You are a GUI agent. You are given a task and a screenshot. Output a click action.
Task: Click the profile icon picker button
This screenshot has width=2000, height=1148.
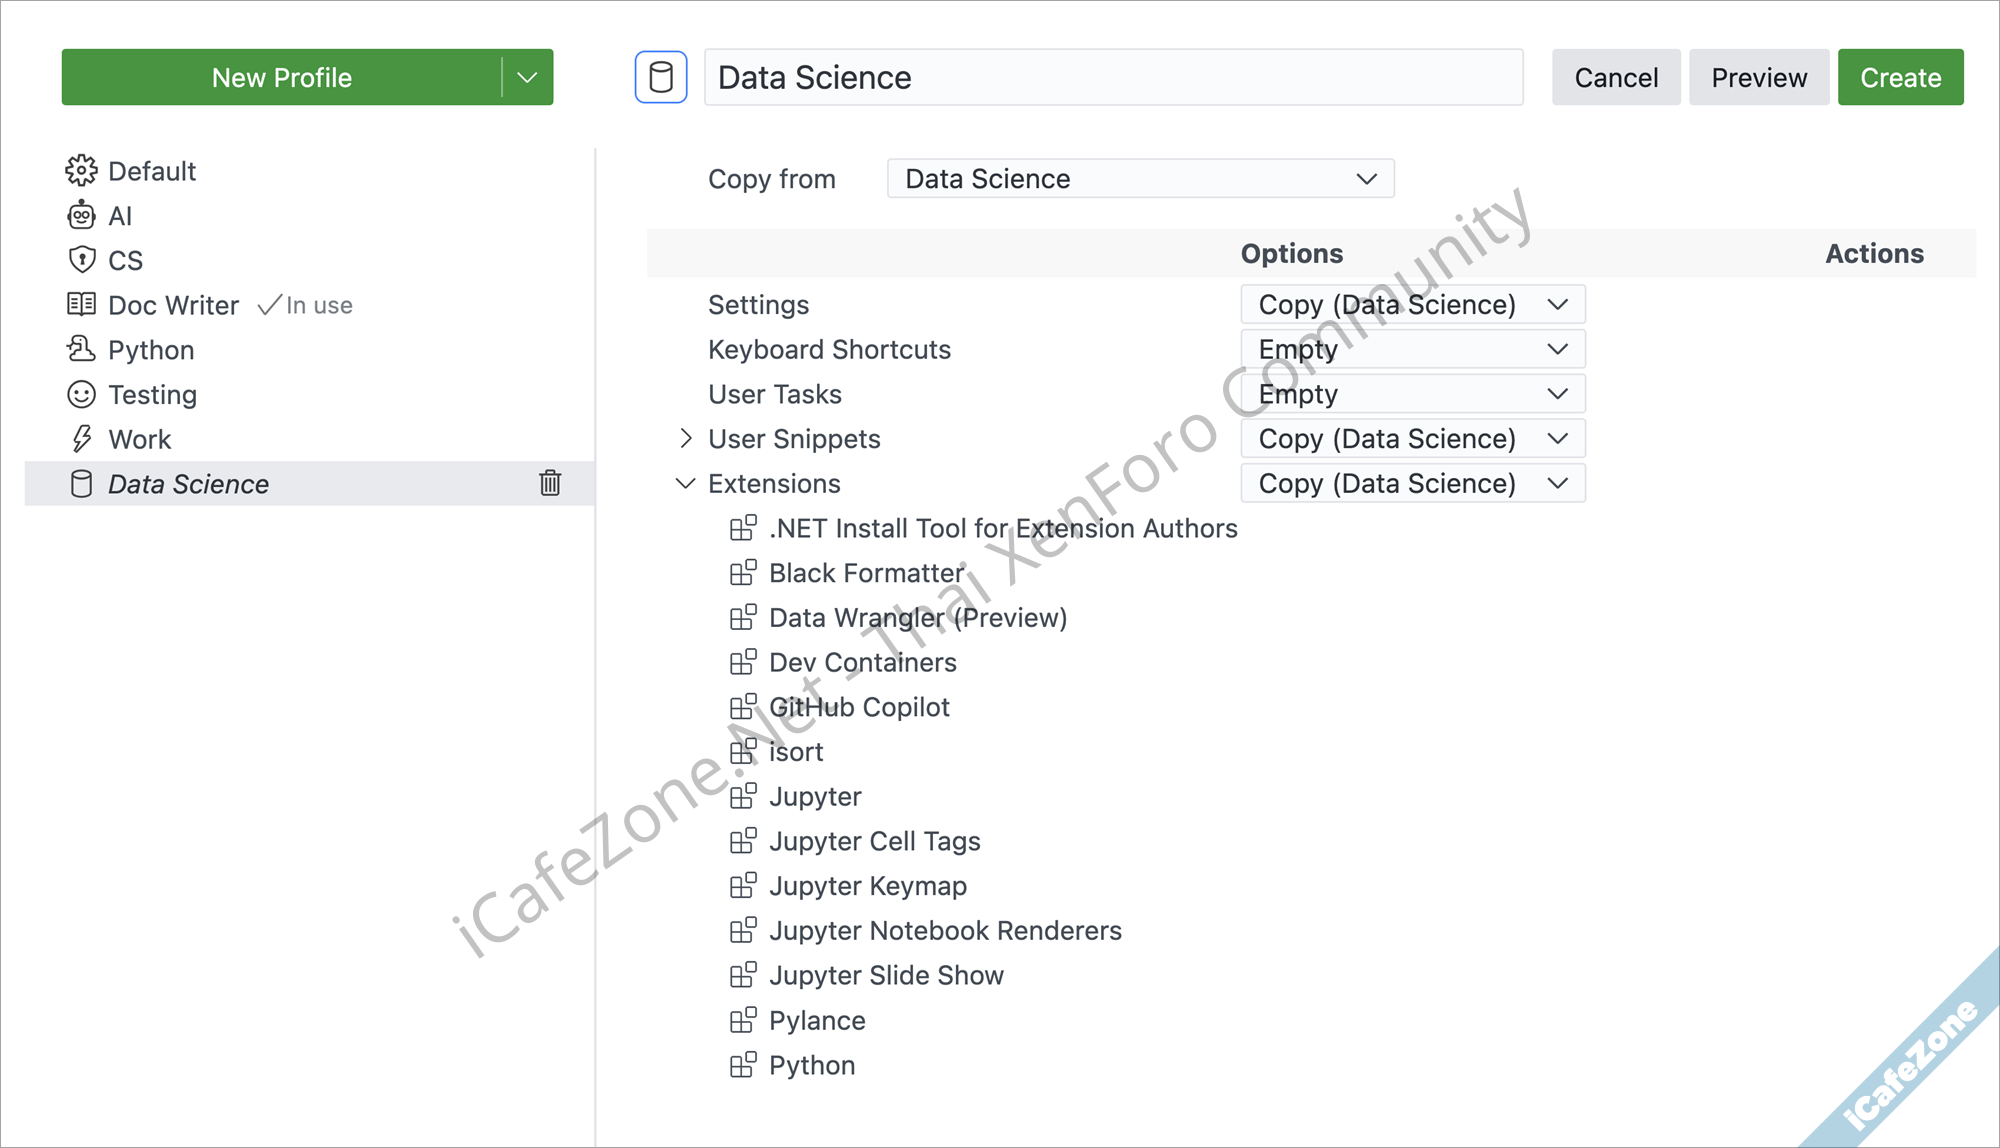(661, 77)
